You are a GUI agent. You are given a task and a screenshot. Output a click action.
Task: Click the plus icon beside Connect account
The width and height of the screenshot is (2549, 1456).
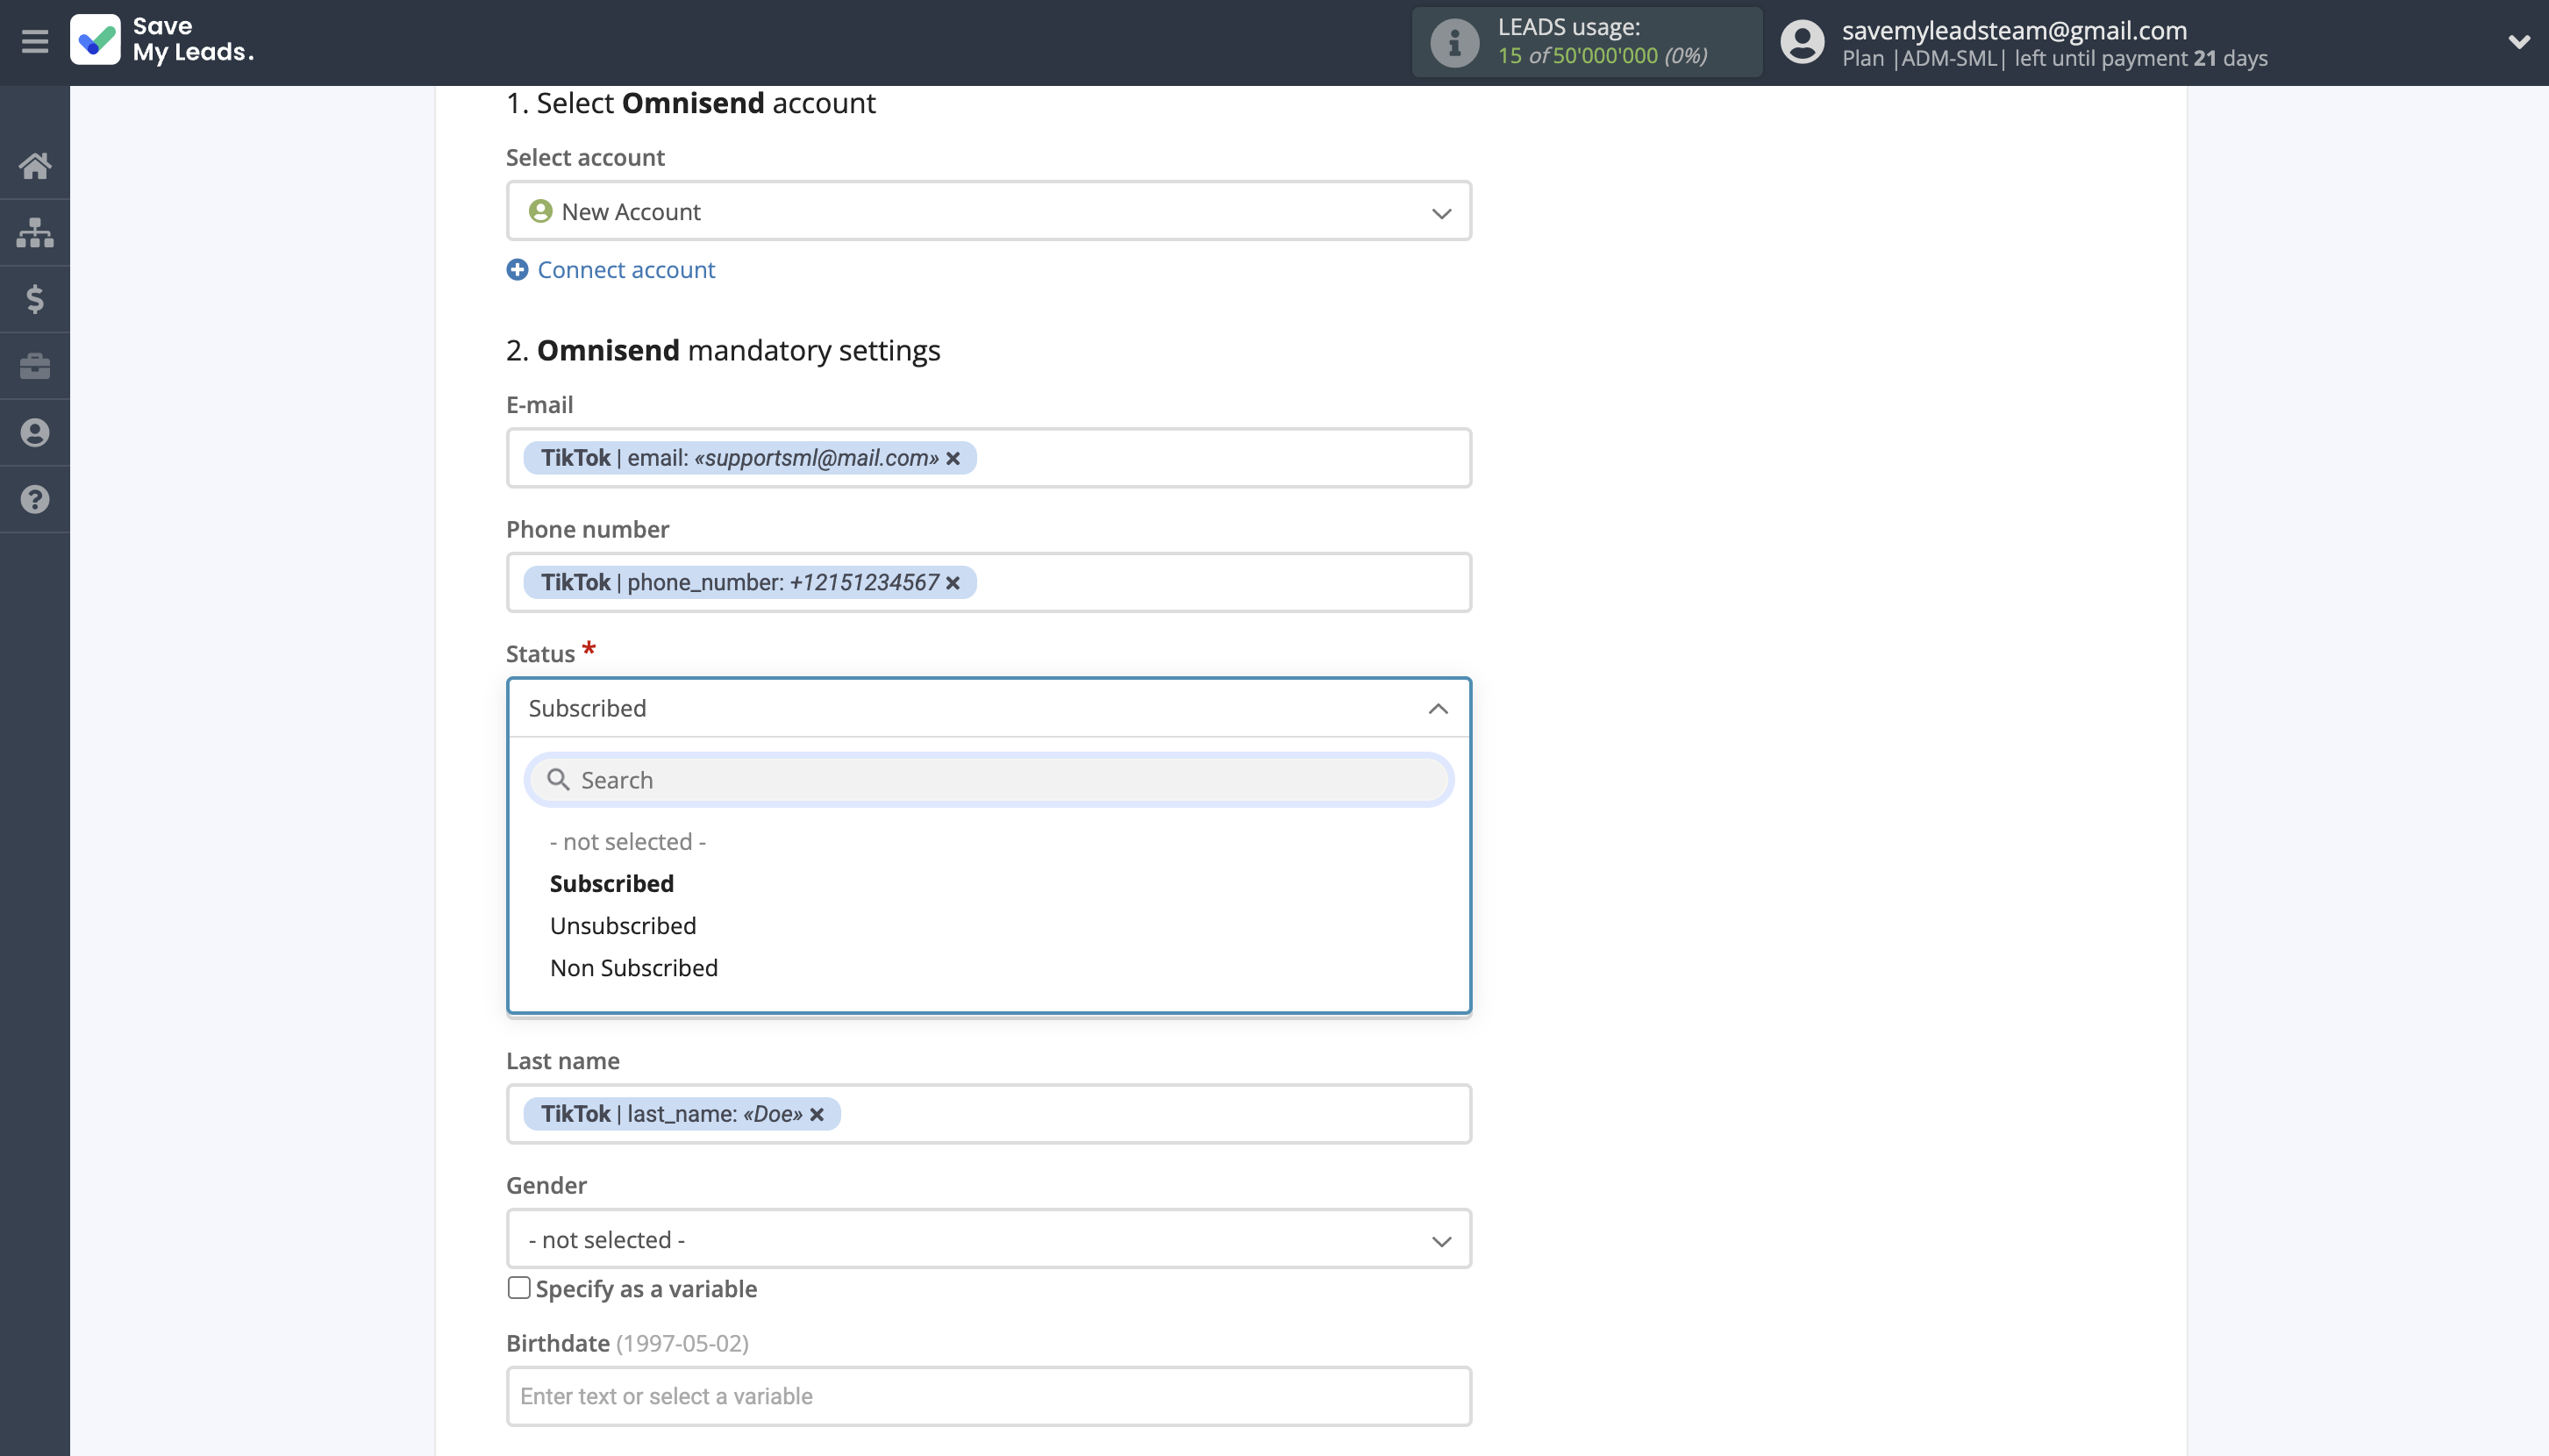pyautogui.click(x=517, y=269)
